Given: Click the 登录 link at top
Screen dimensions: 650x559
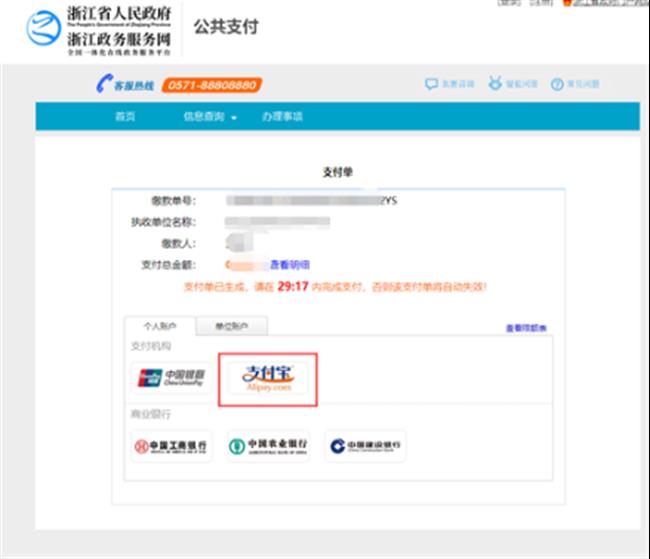Looking at the screenshot, I should (510, 3).
